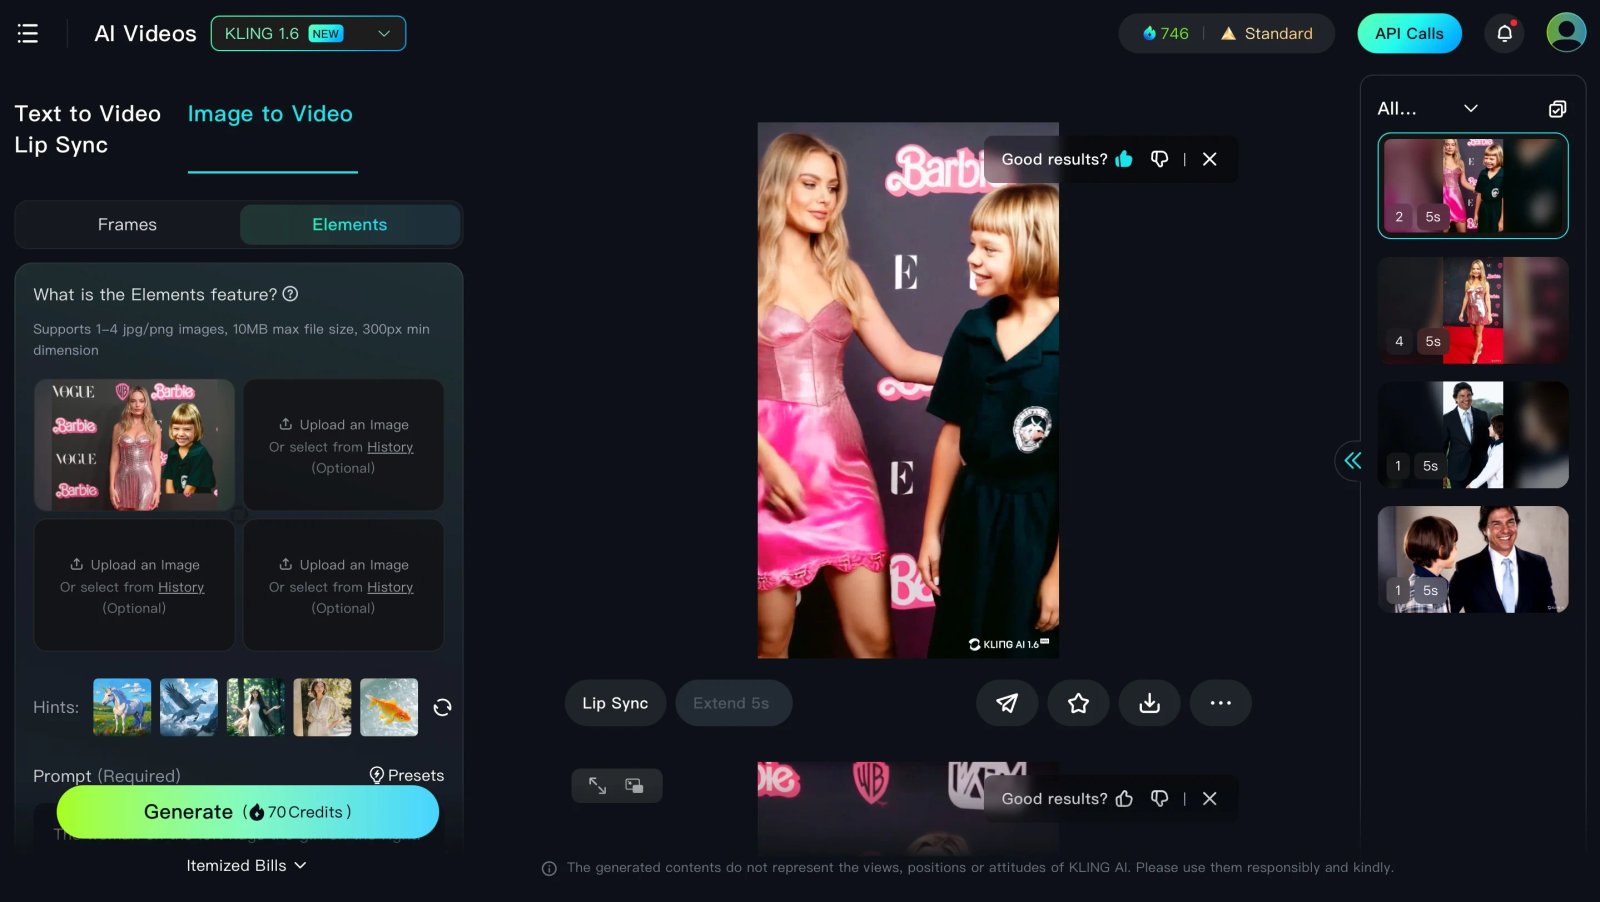Dismiss the second Good results prompt
The height and width of the screenshot is (902, 1600).
(1210, 798)
